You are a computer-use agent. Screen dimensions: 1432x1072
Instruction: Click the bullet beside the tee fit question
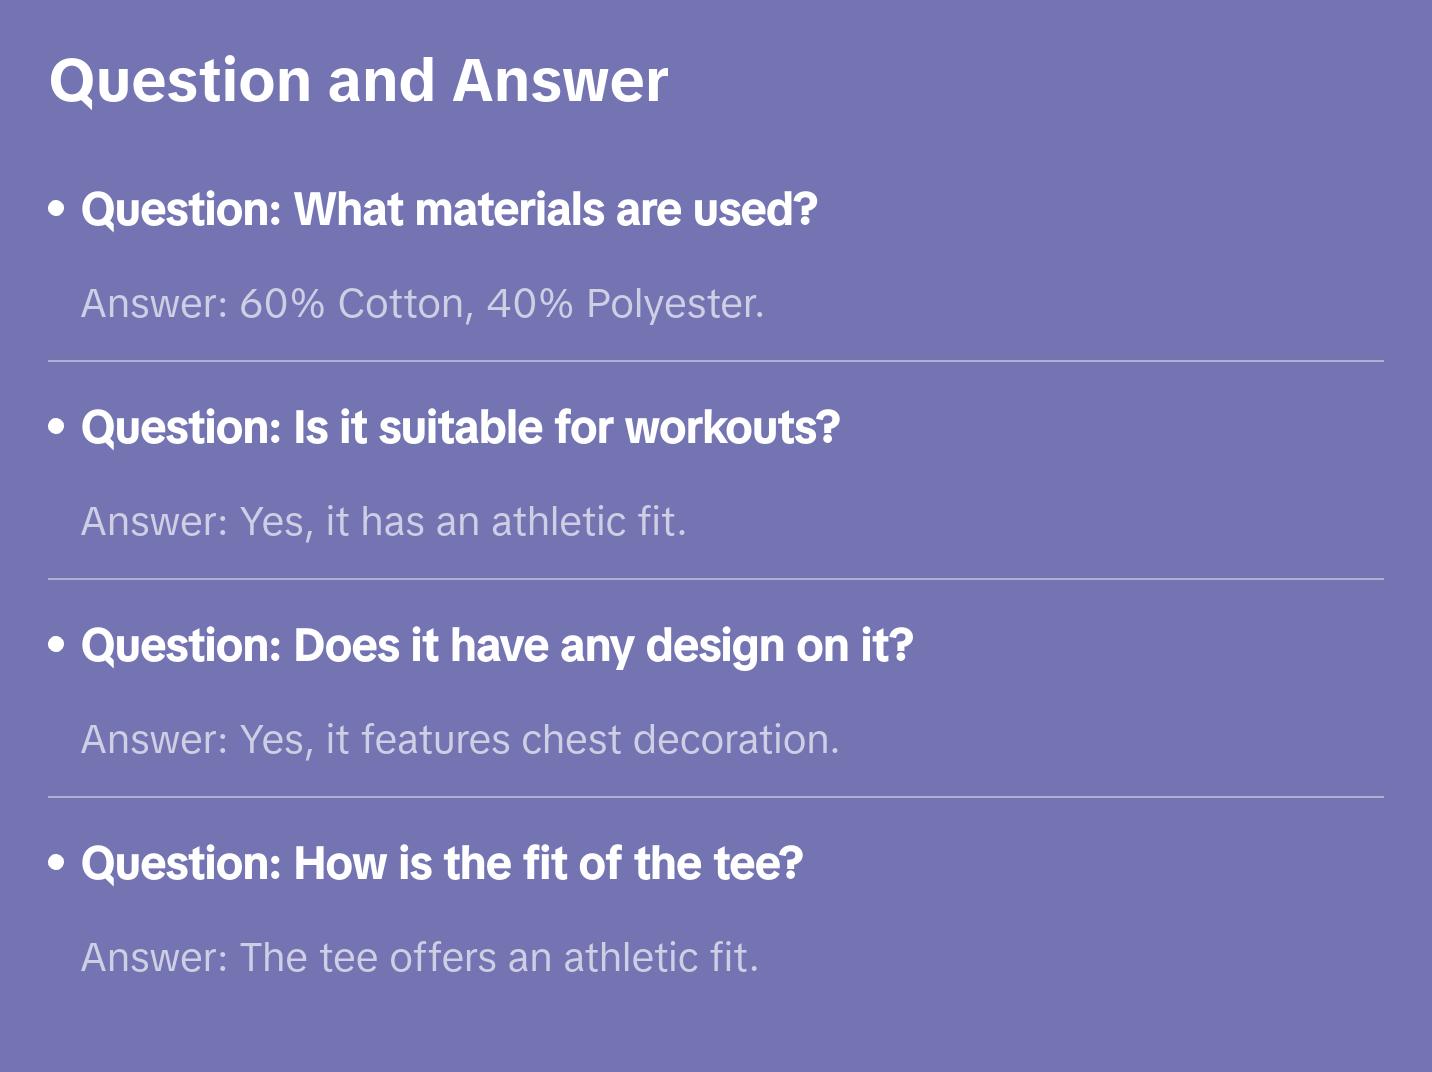click(57, 863)
